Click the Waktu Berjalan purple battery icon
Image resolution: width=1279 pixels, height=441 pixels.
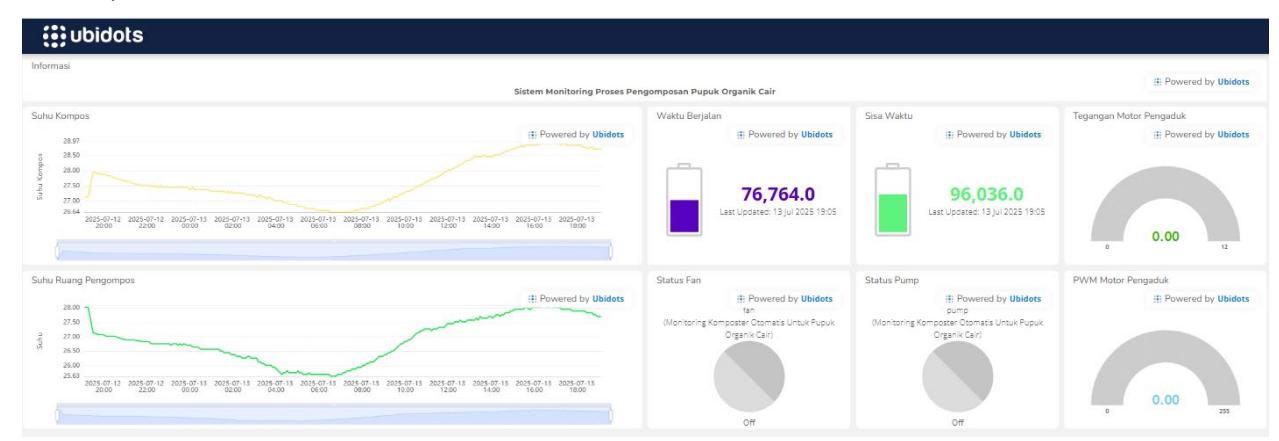coord(685,200)
